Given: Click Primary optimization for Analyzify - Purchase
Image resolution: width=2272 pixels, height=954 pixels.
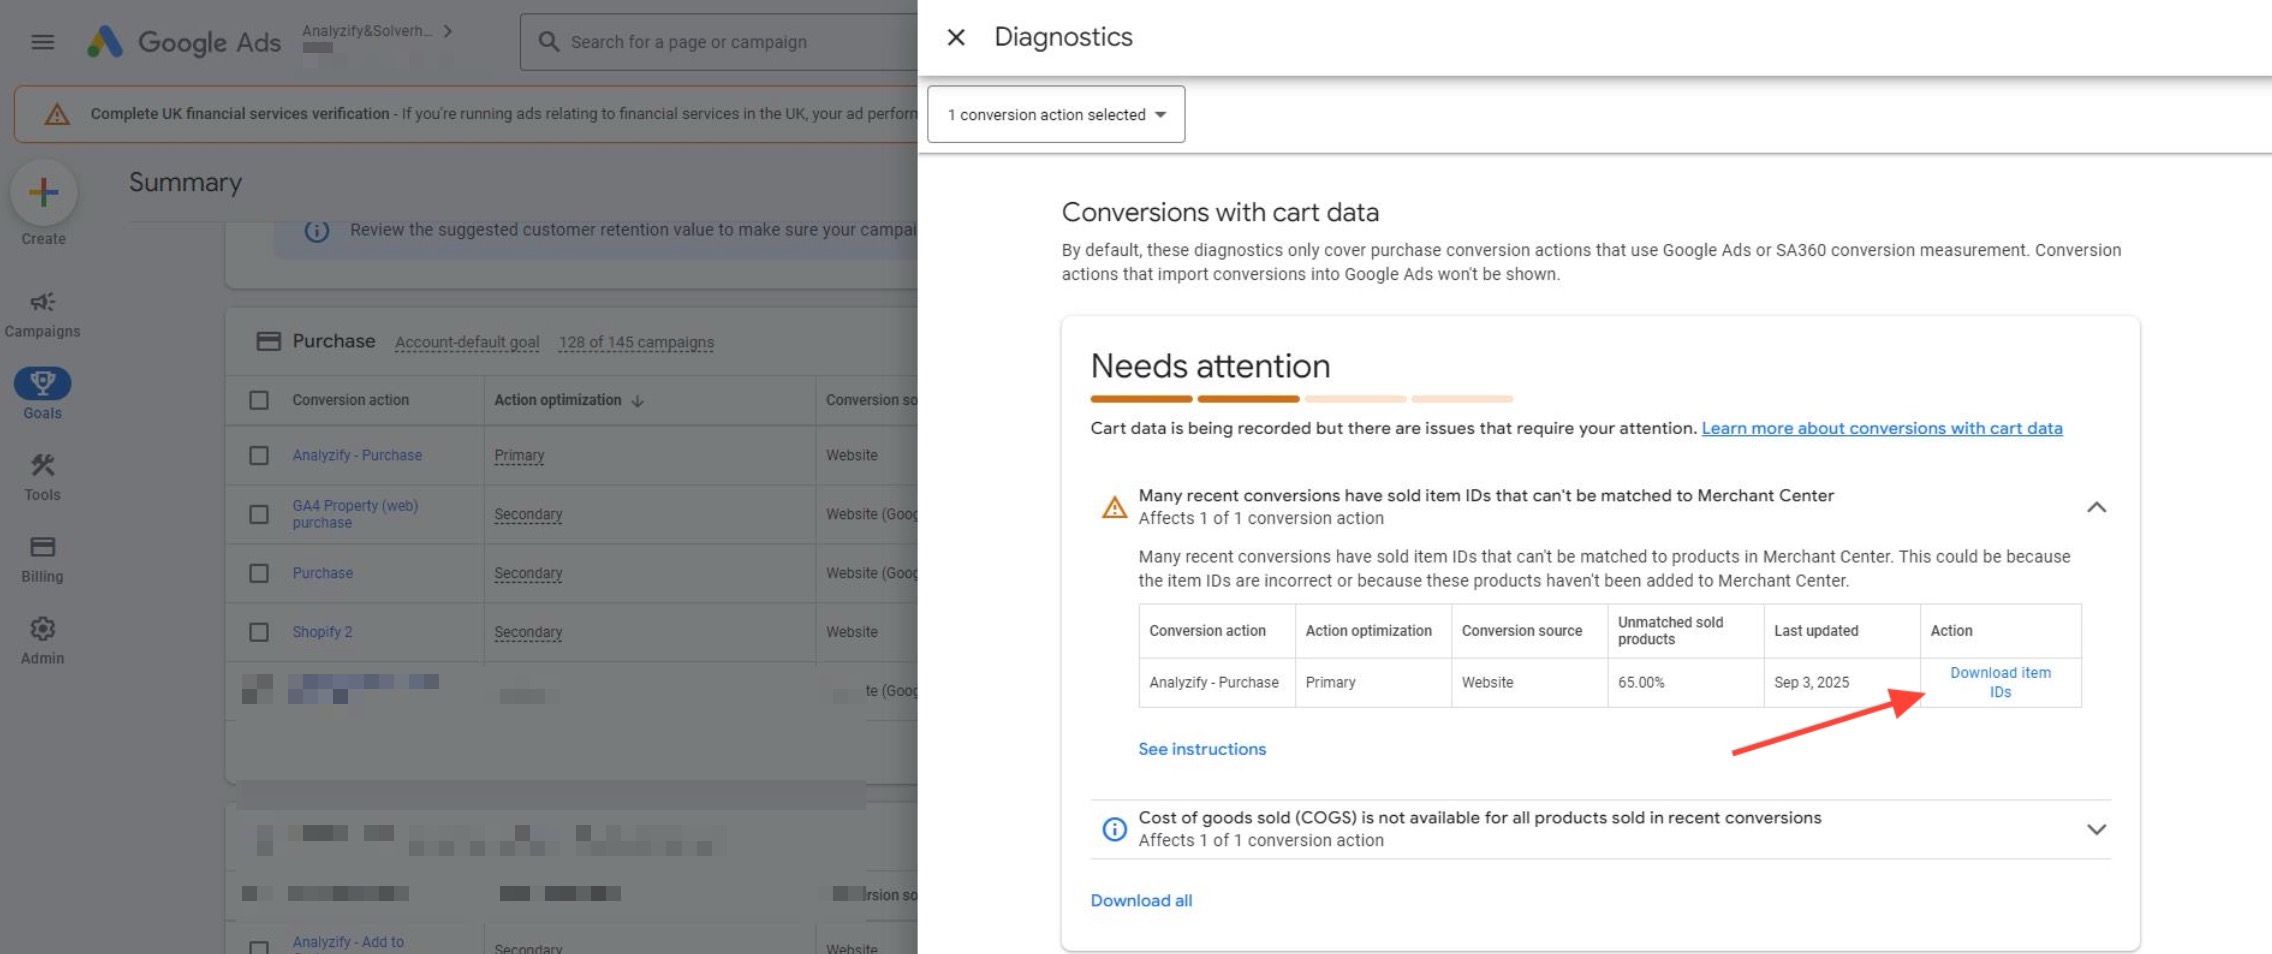Looking at the screenshot, I should [x=519, y=455].
